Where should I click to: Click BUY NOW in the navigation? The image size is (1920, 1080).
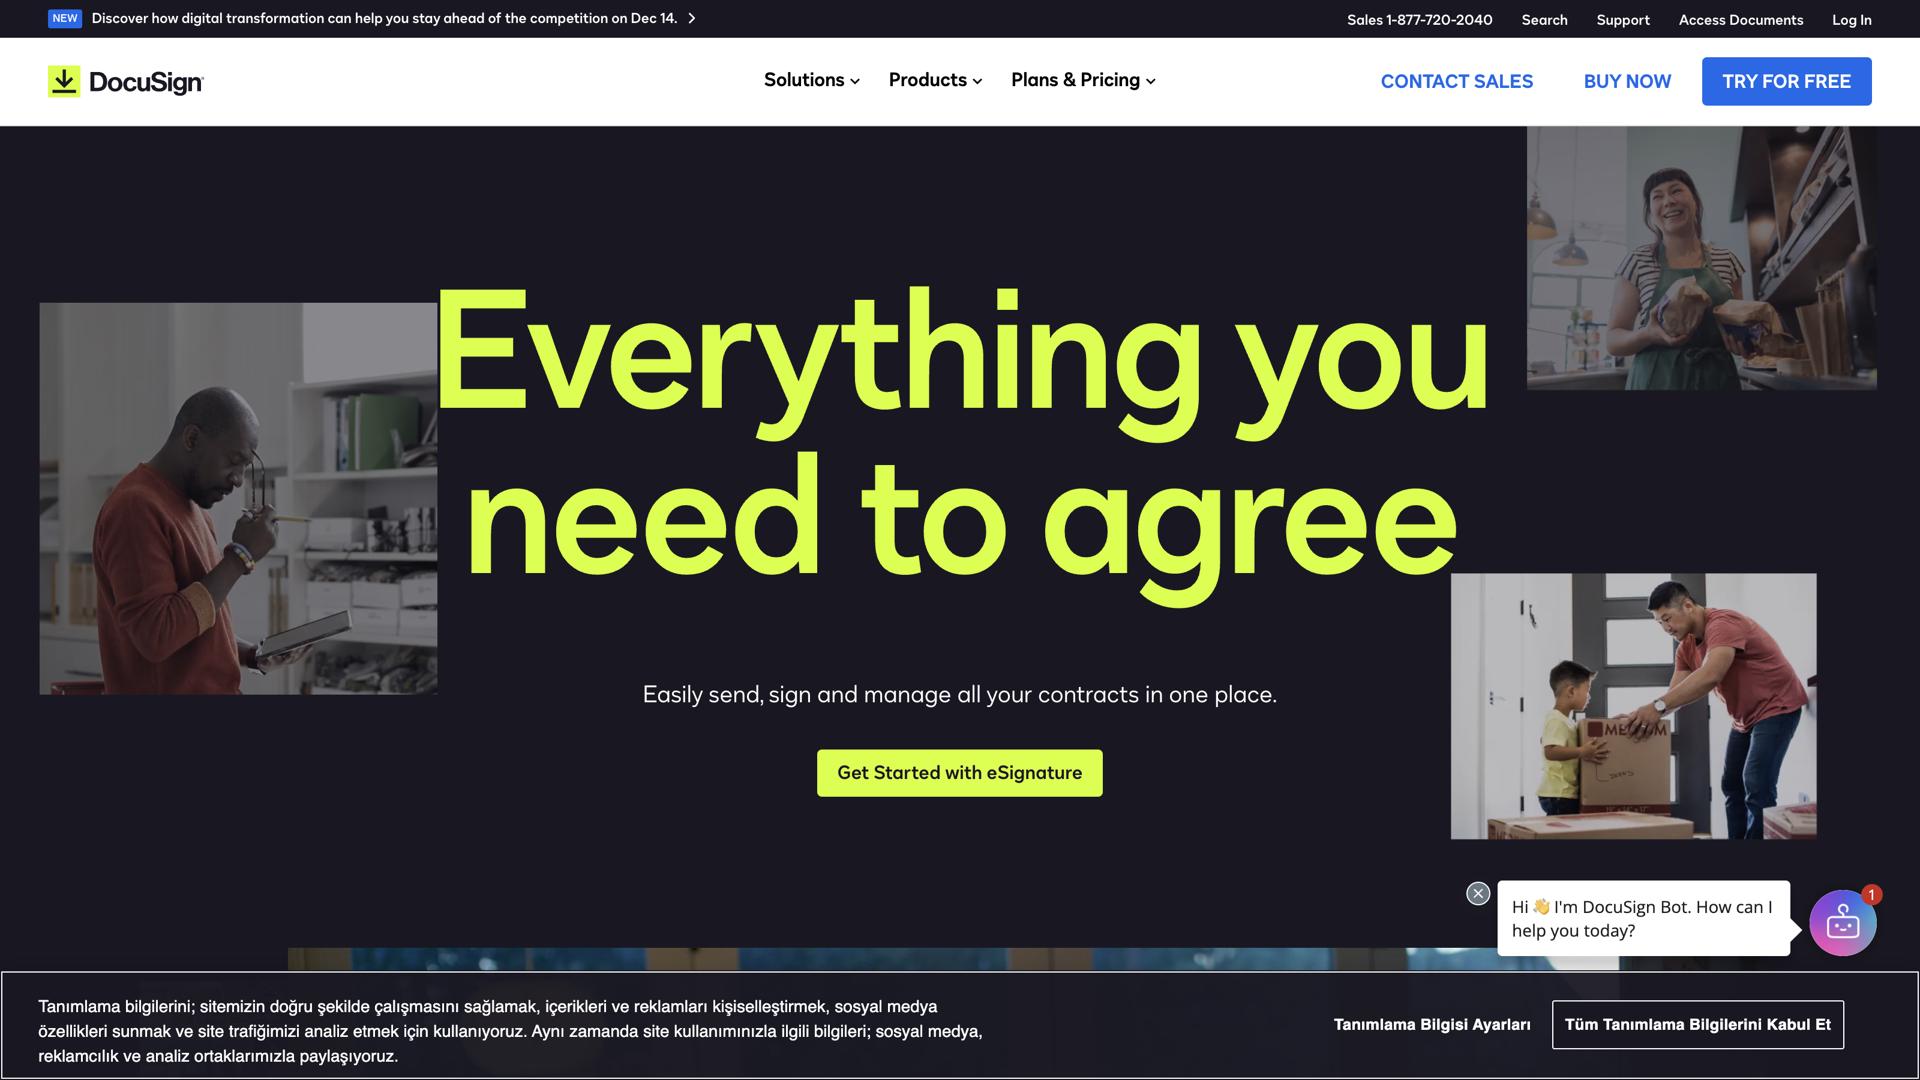1627,81
